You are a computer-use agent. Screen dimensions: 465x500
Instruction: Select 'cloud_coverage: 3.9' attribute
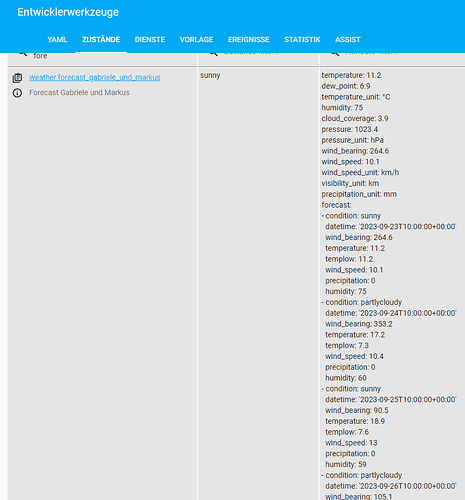tap(355, 118)
